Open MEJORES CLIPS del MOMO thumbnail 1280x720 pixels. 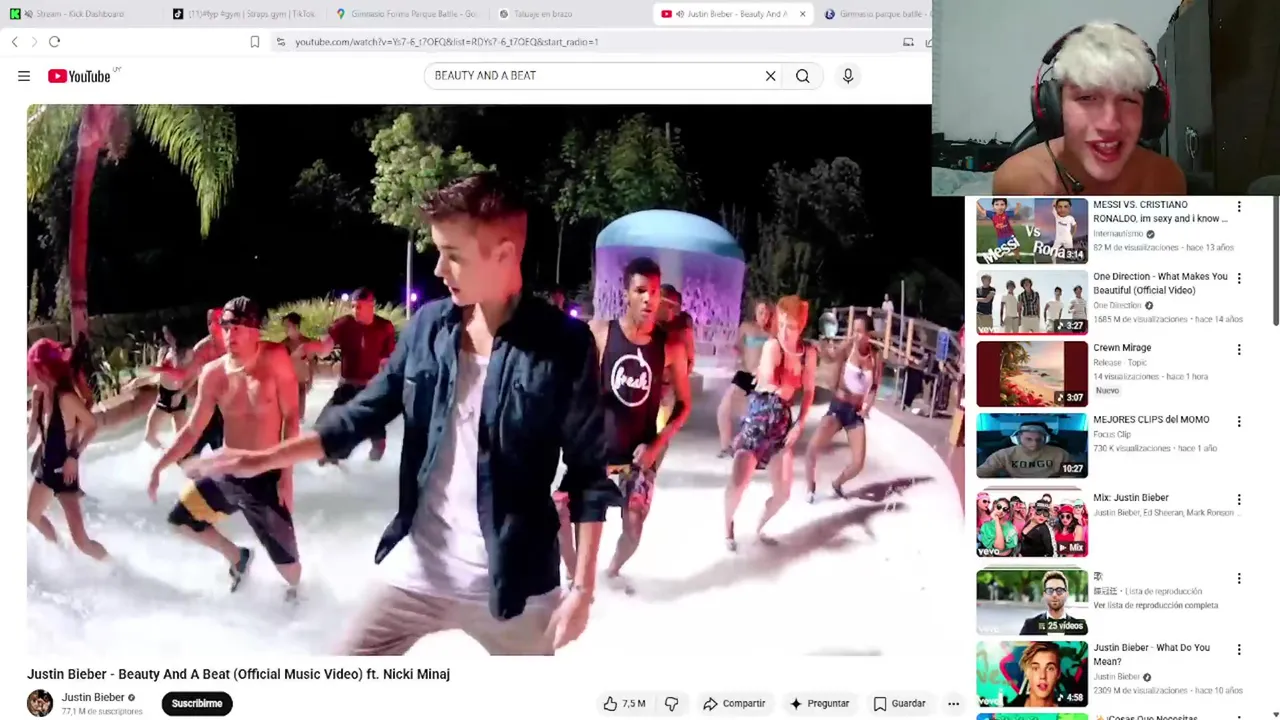[1032, 446]
